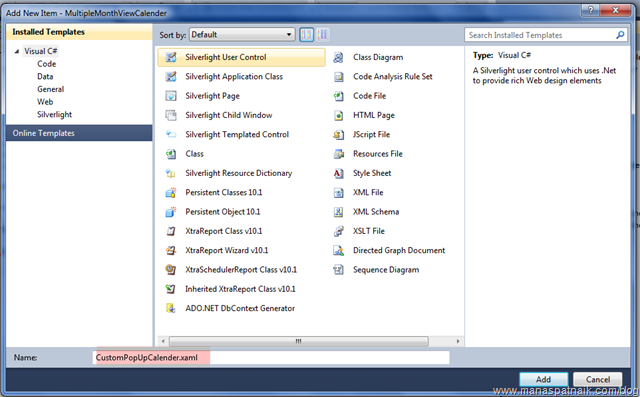640x397 pixels.
Task: Select the Silverlight category in tree
Action: (54, 114)
